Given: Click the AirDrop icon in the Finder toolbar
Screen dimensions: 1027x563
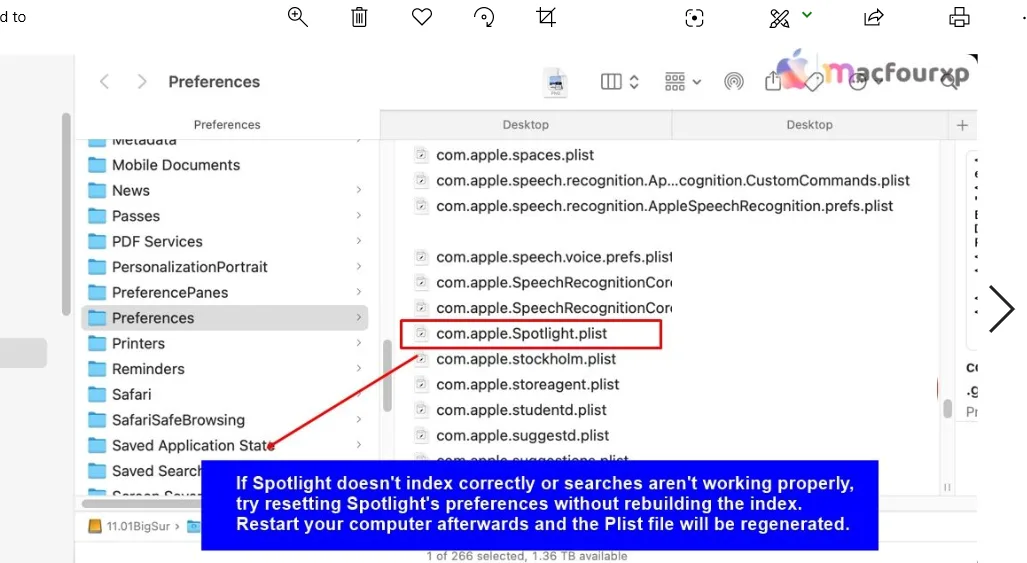Looking at the screenshot, I should pyautogui.click(x=734, y=81).
